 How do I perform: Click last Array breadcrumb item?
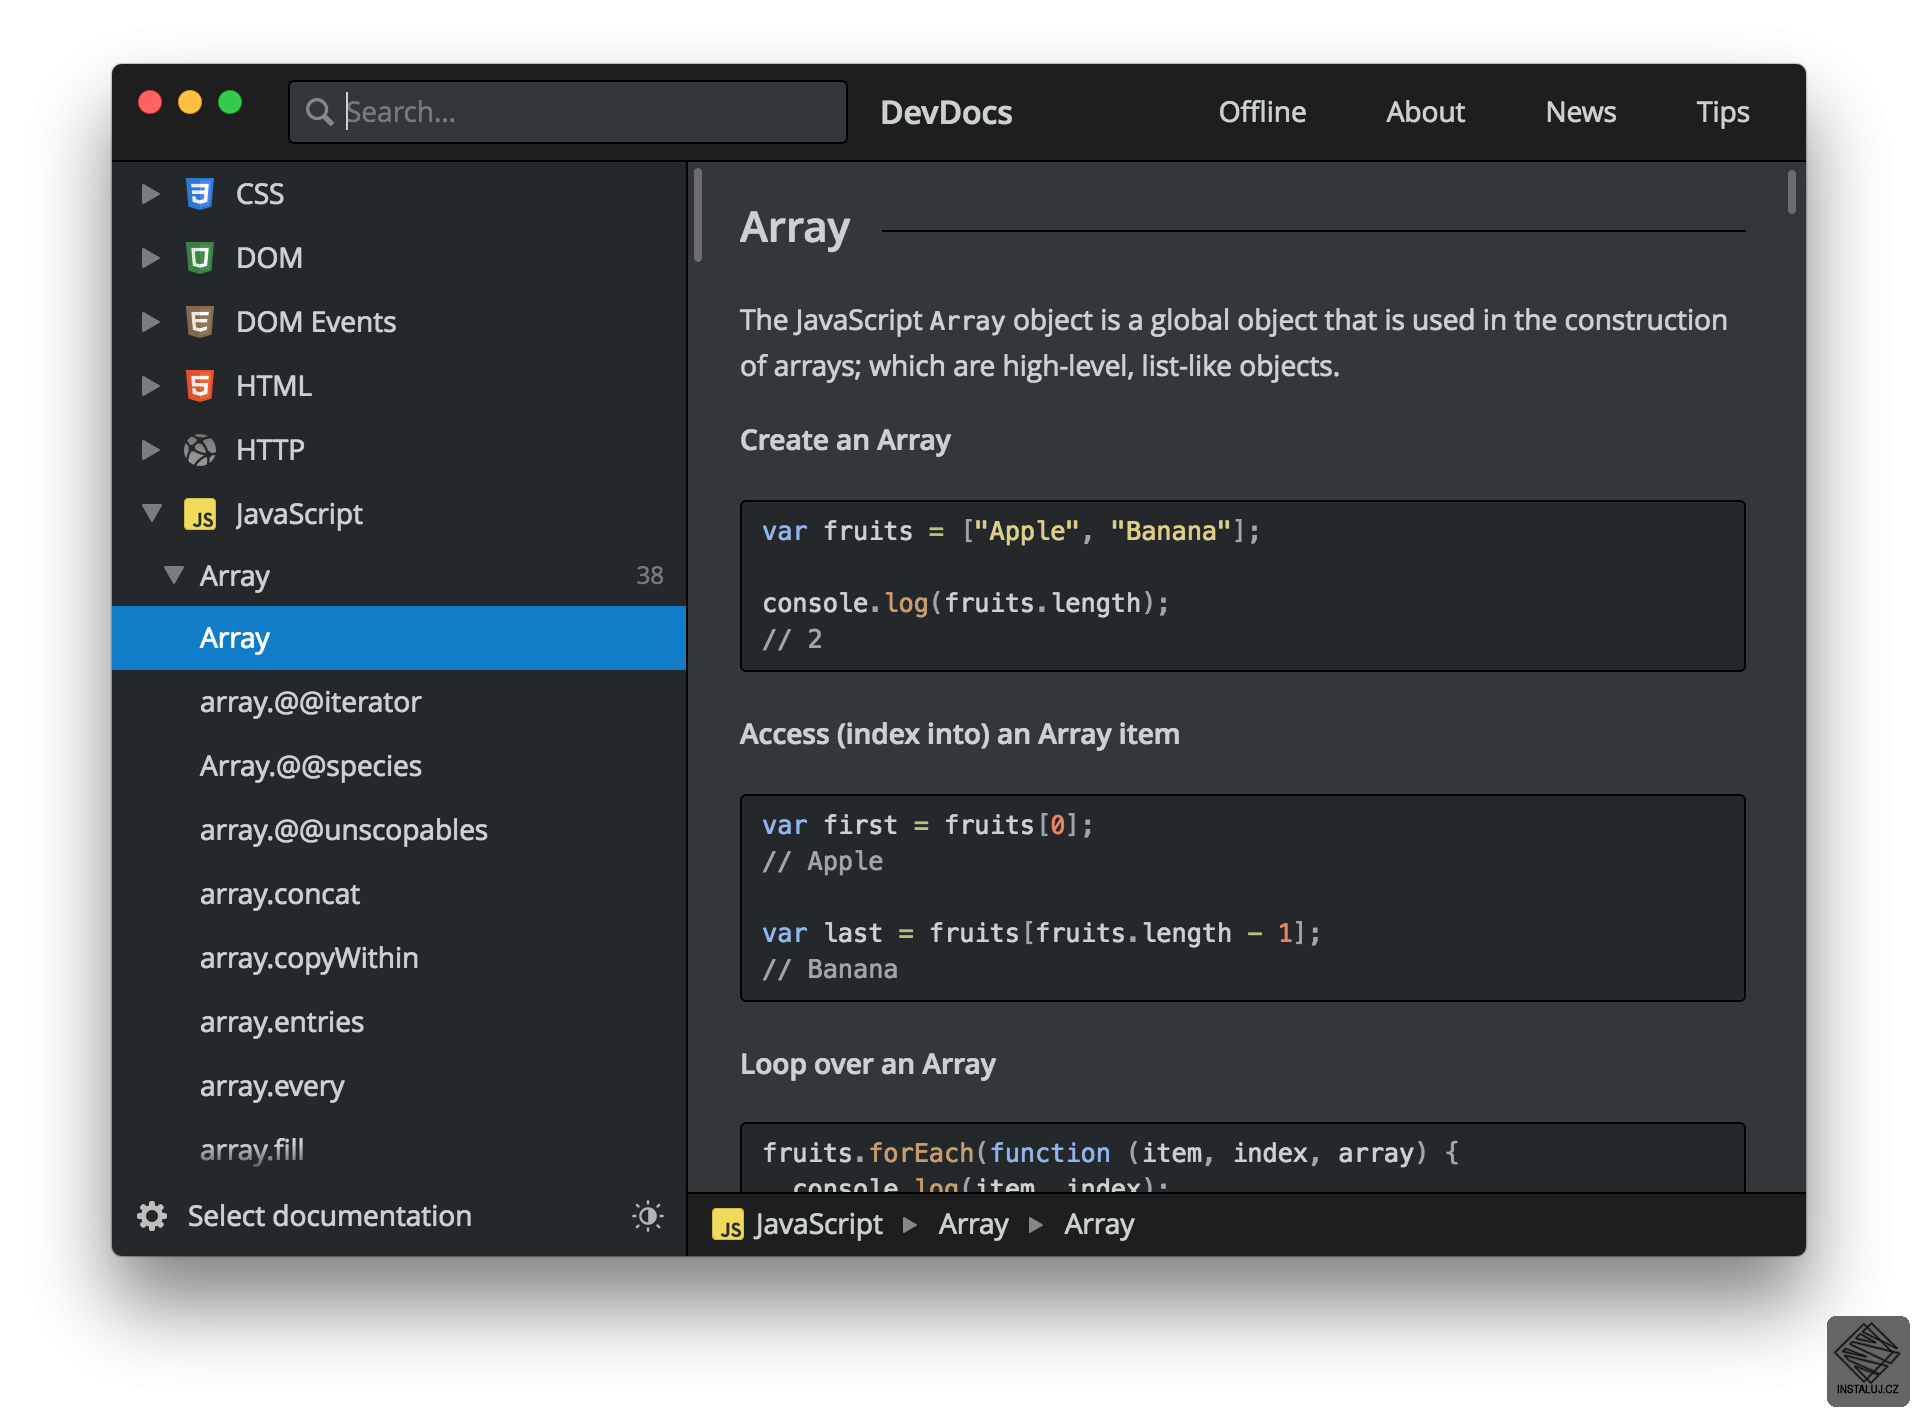click(1099, 1224)
